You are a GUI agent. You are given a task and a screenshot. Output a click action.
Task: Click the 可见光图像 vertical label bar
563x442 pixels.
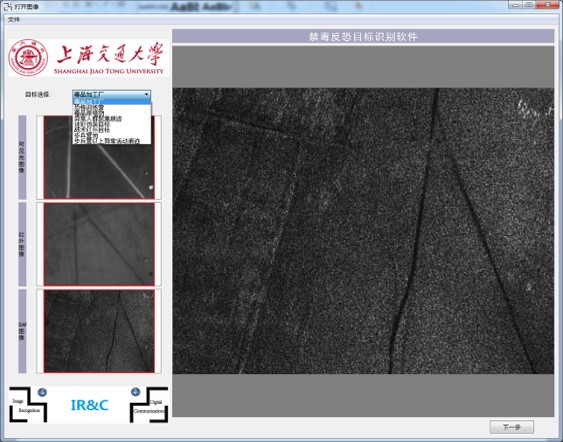[x=22, y=157]
